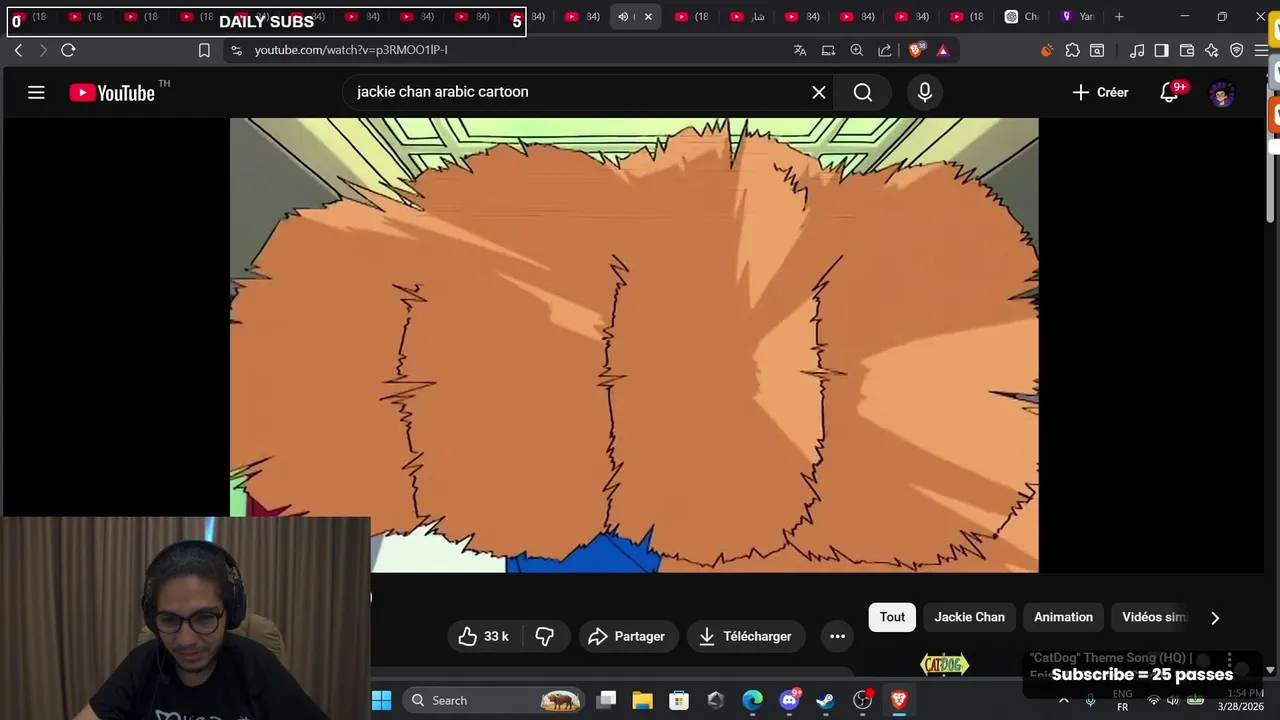The height and width of the screenshot is (720, 1280).
Task: Show hidden system tray icons
Action: (1064, 700)
